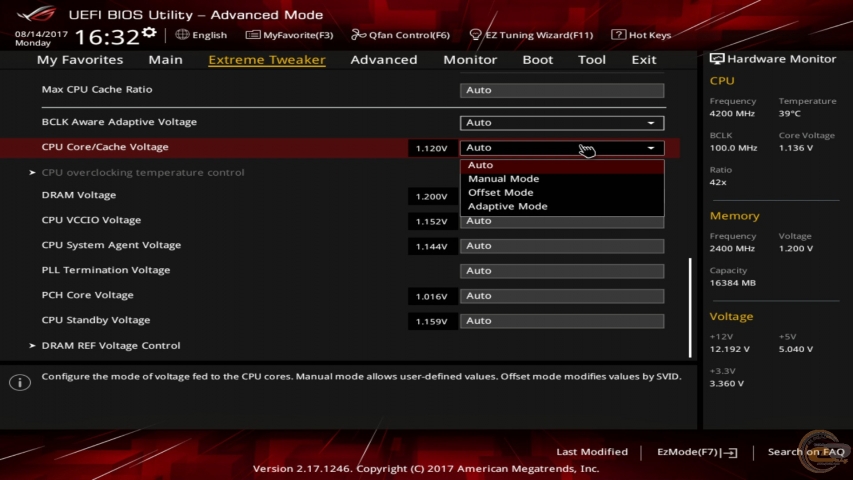The image size is (853, 480).
Task: Choose Auto in the voltage dropdown list
Action: pos(562,165)
